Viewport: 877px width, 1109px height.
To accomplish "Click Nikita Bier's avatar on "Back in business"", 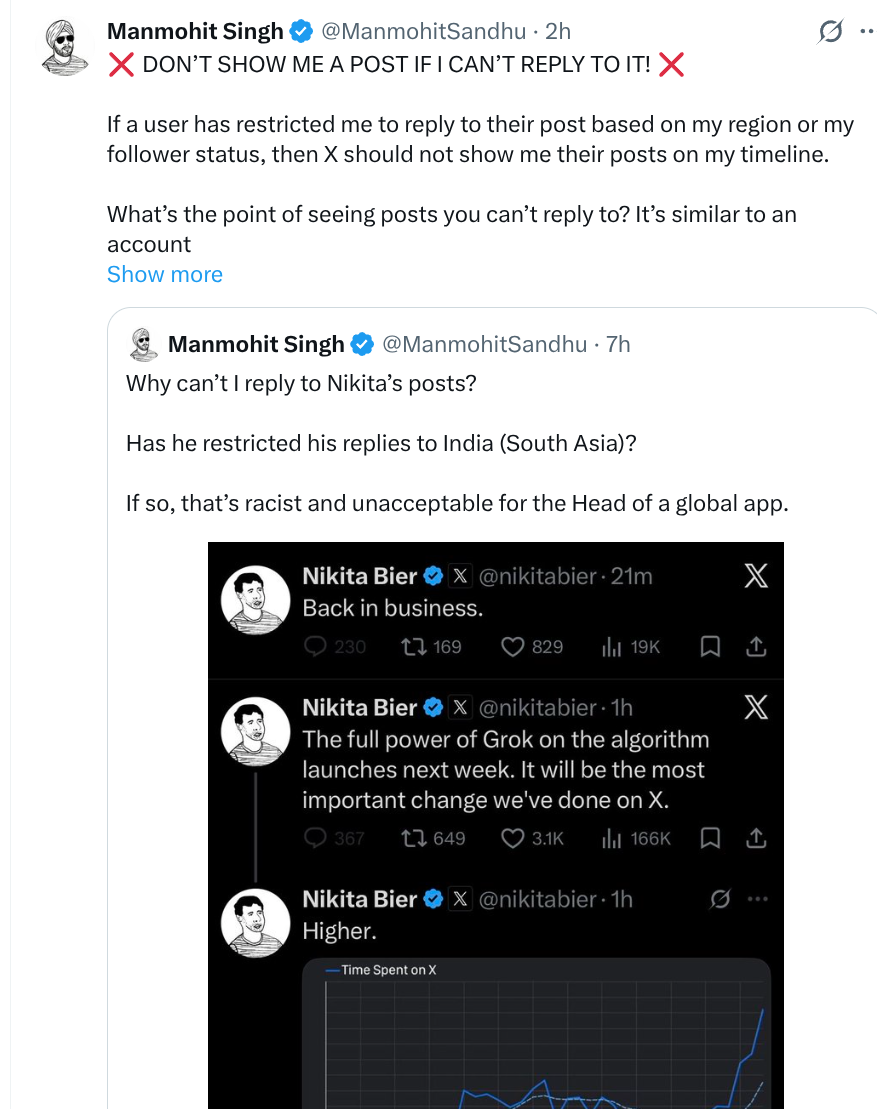I will (255, 600).
